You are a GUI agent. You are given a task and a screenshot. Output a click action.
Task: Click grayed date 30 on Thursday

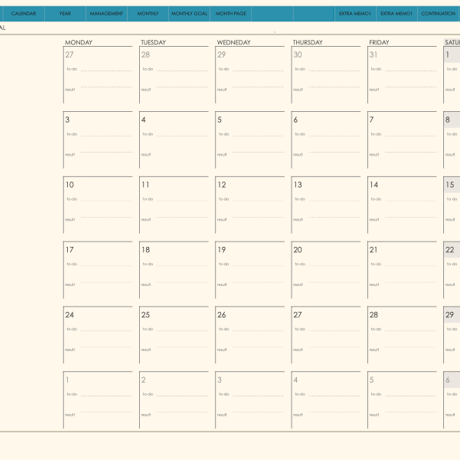[298, 55]
